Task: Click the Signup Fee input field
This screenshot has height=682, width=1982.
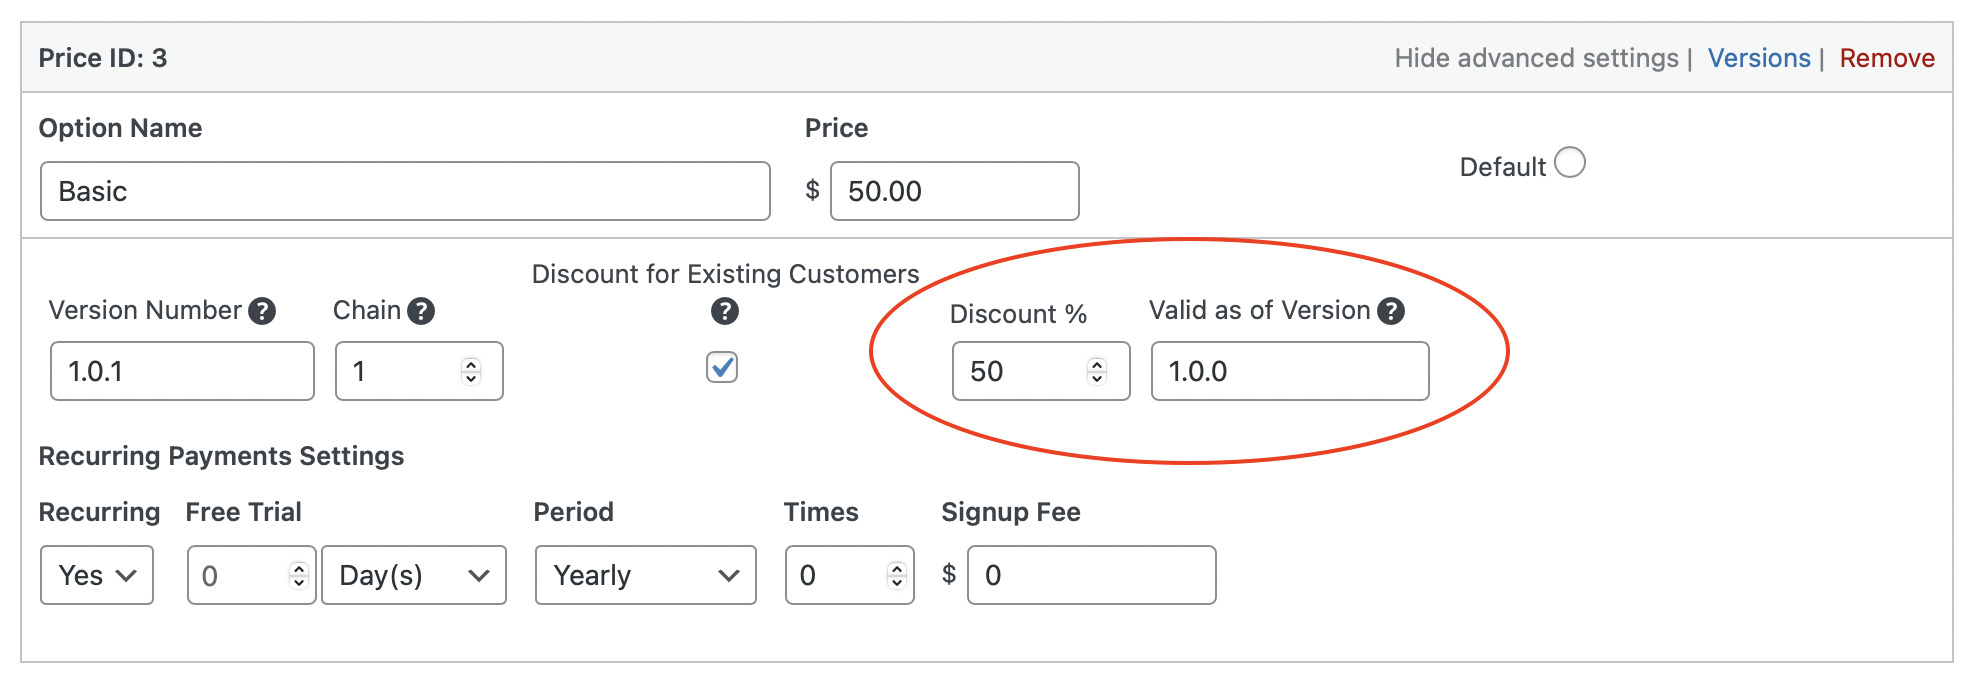Action: 1091,575
